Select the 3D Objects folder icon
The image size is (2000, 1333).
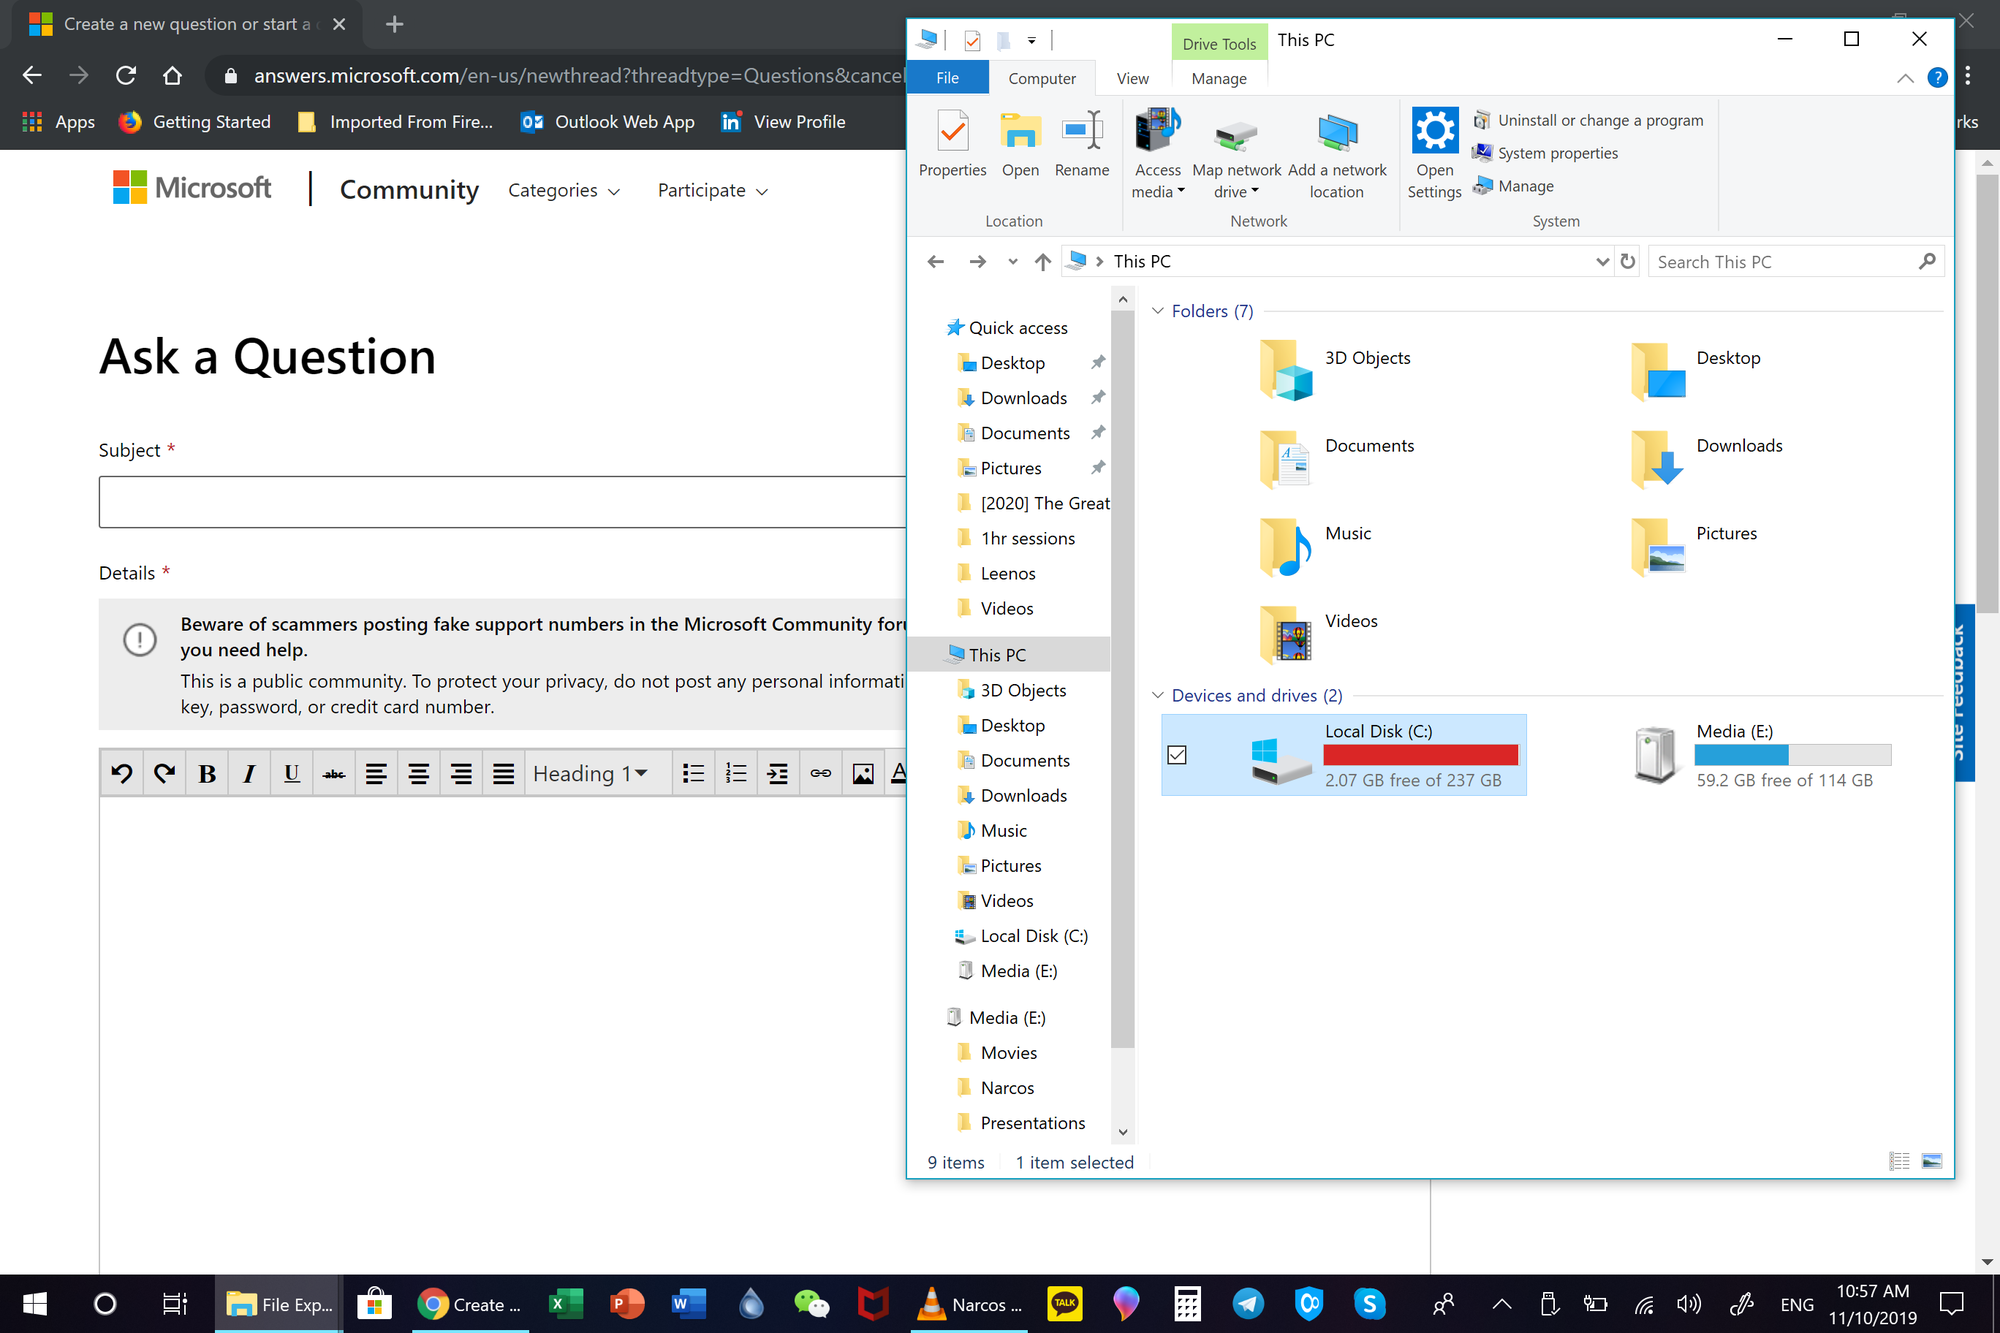tap(1286, 370)
